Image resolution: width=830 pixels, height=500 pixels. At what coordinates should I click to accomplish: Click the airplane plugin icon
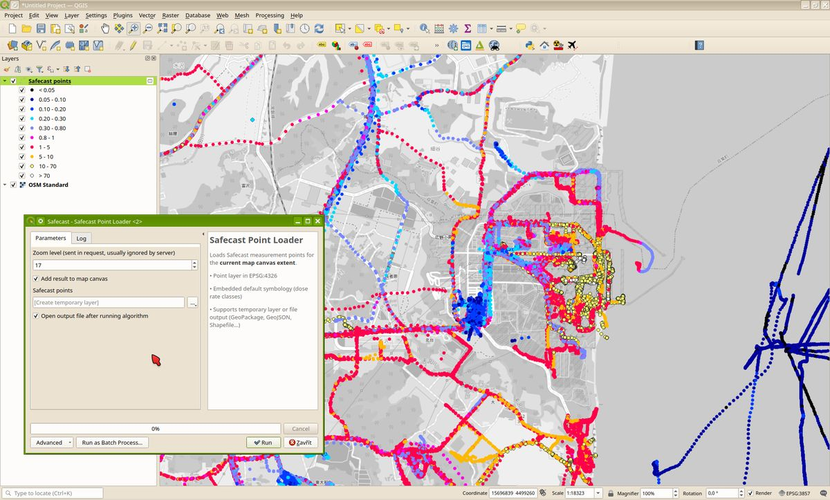coord(572,46)
